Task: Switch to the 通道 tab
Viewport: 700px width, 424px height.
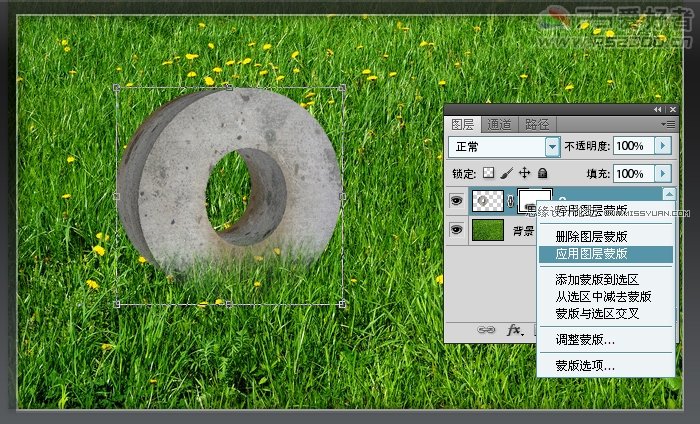Action: (x=499, y=125)
